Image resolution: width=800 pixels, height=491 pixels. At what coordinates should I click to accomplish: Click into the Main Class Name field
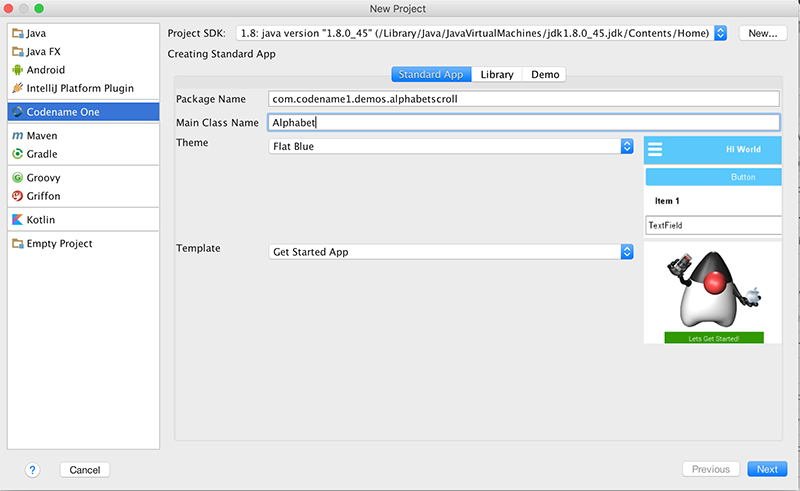524,122
